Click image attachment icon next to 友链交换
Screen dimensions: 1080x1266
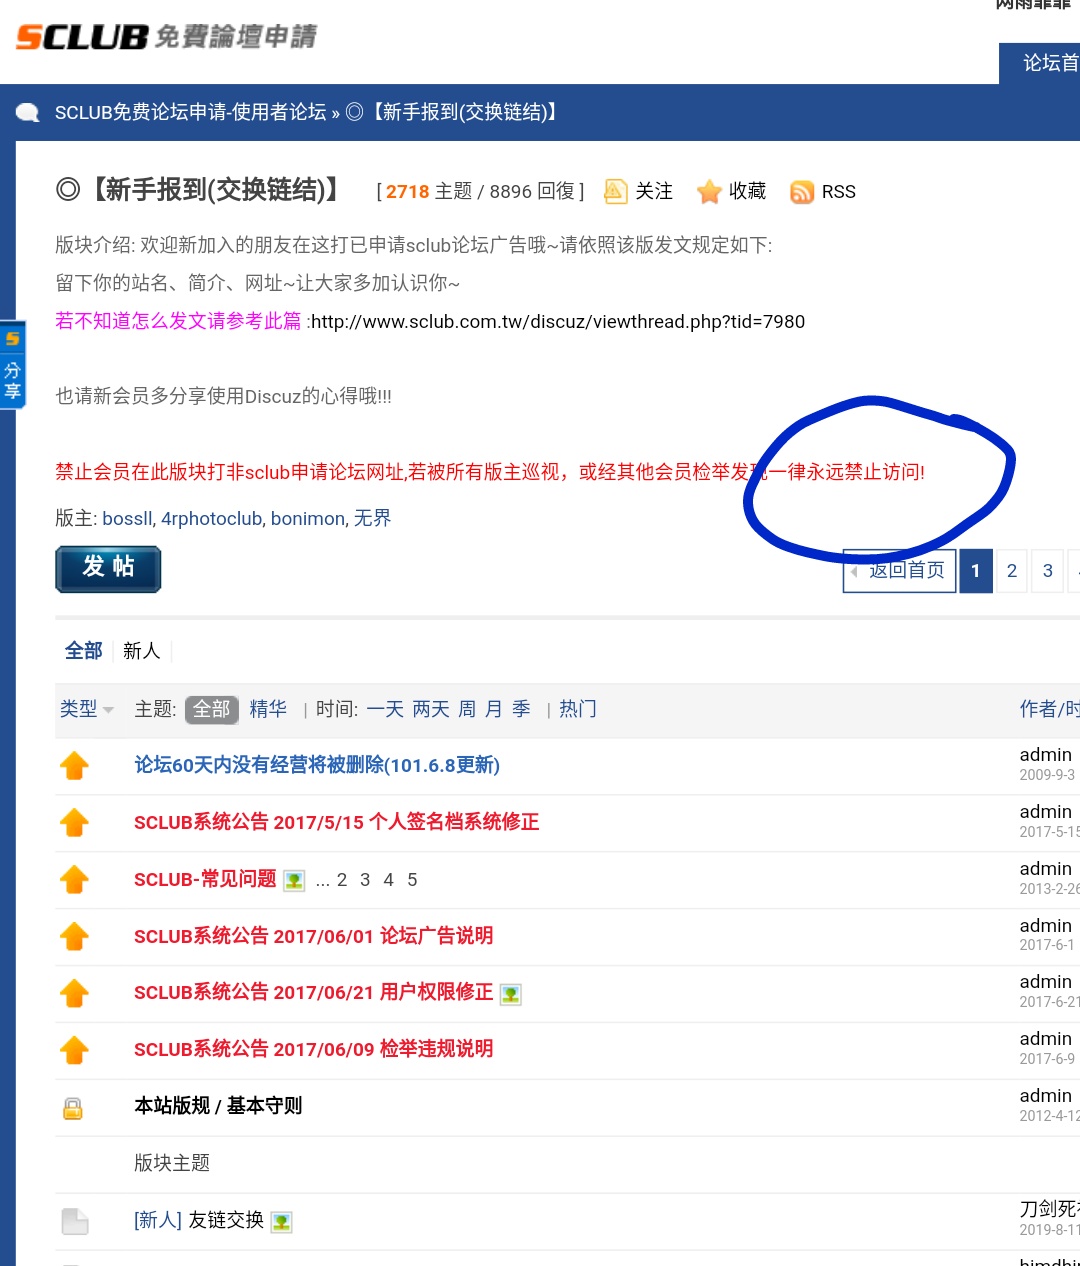pos(282,1222)
